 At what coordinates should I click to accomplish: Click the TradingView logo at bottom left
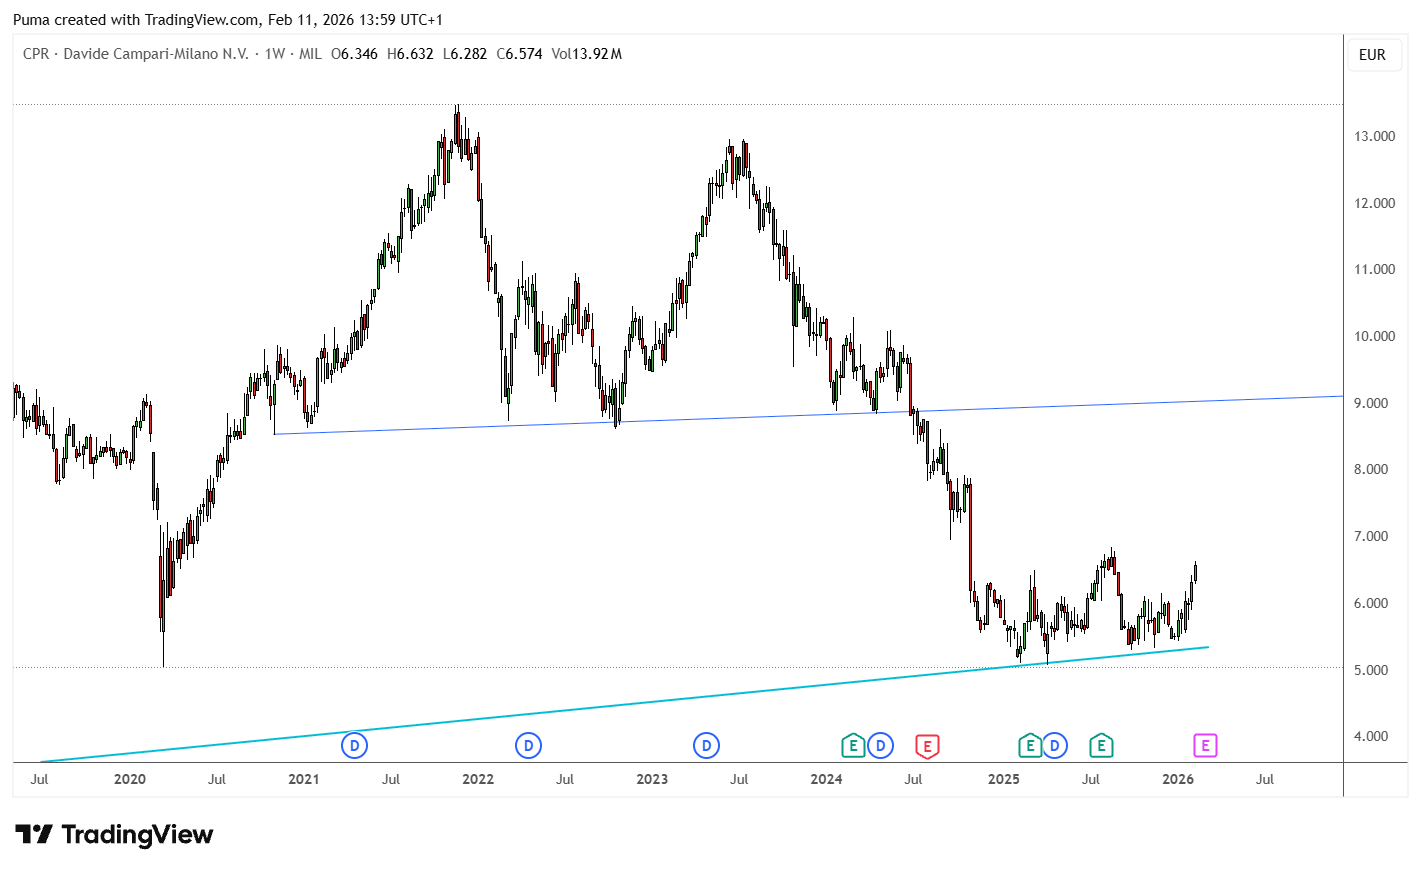coord(114,834)
